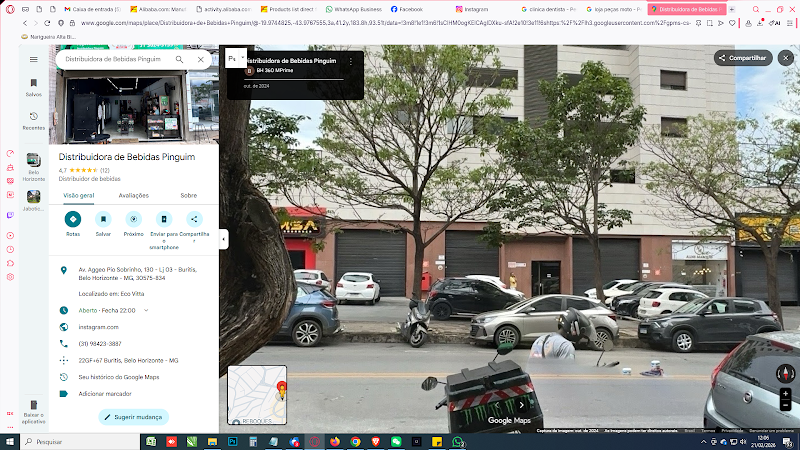Click the Salvar bookmark icon
This screenshot has height=450, width=800.
point(103,219)
